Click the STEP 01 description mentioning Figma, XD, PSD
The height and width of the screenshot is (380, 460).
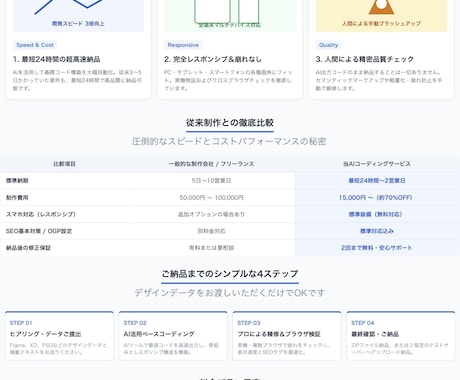point(58,348)
